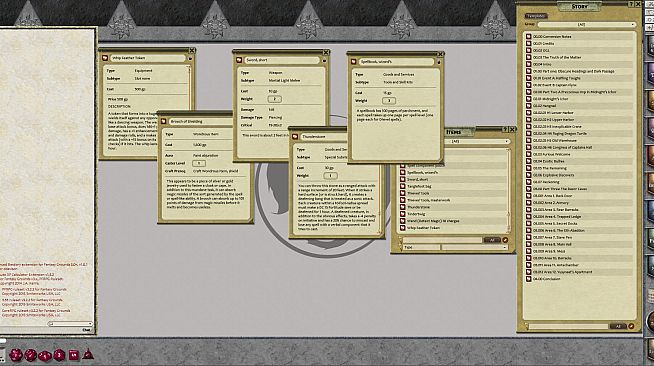Click the red d4 pyramid die
The height and width of the screenshot is (366, 654).
coord(88,355)
